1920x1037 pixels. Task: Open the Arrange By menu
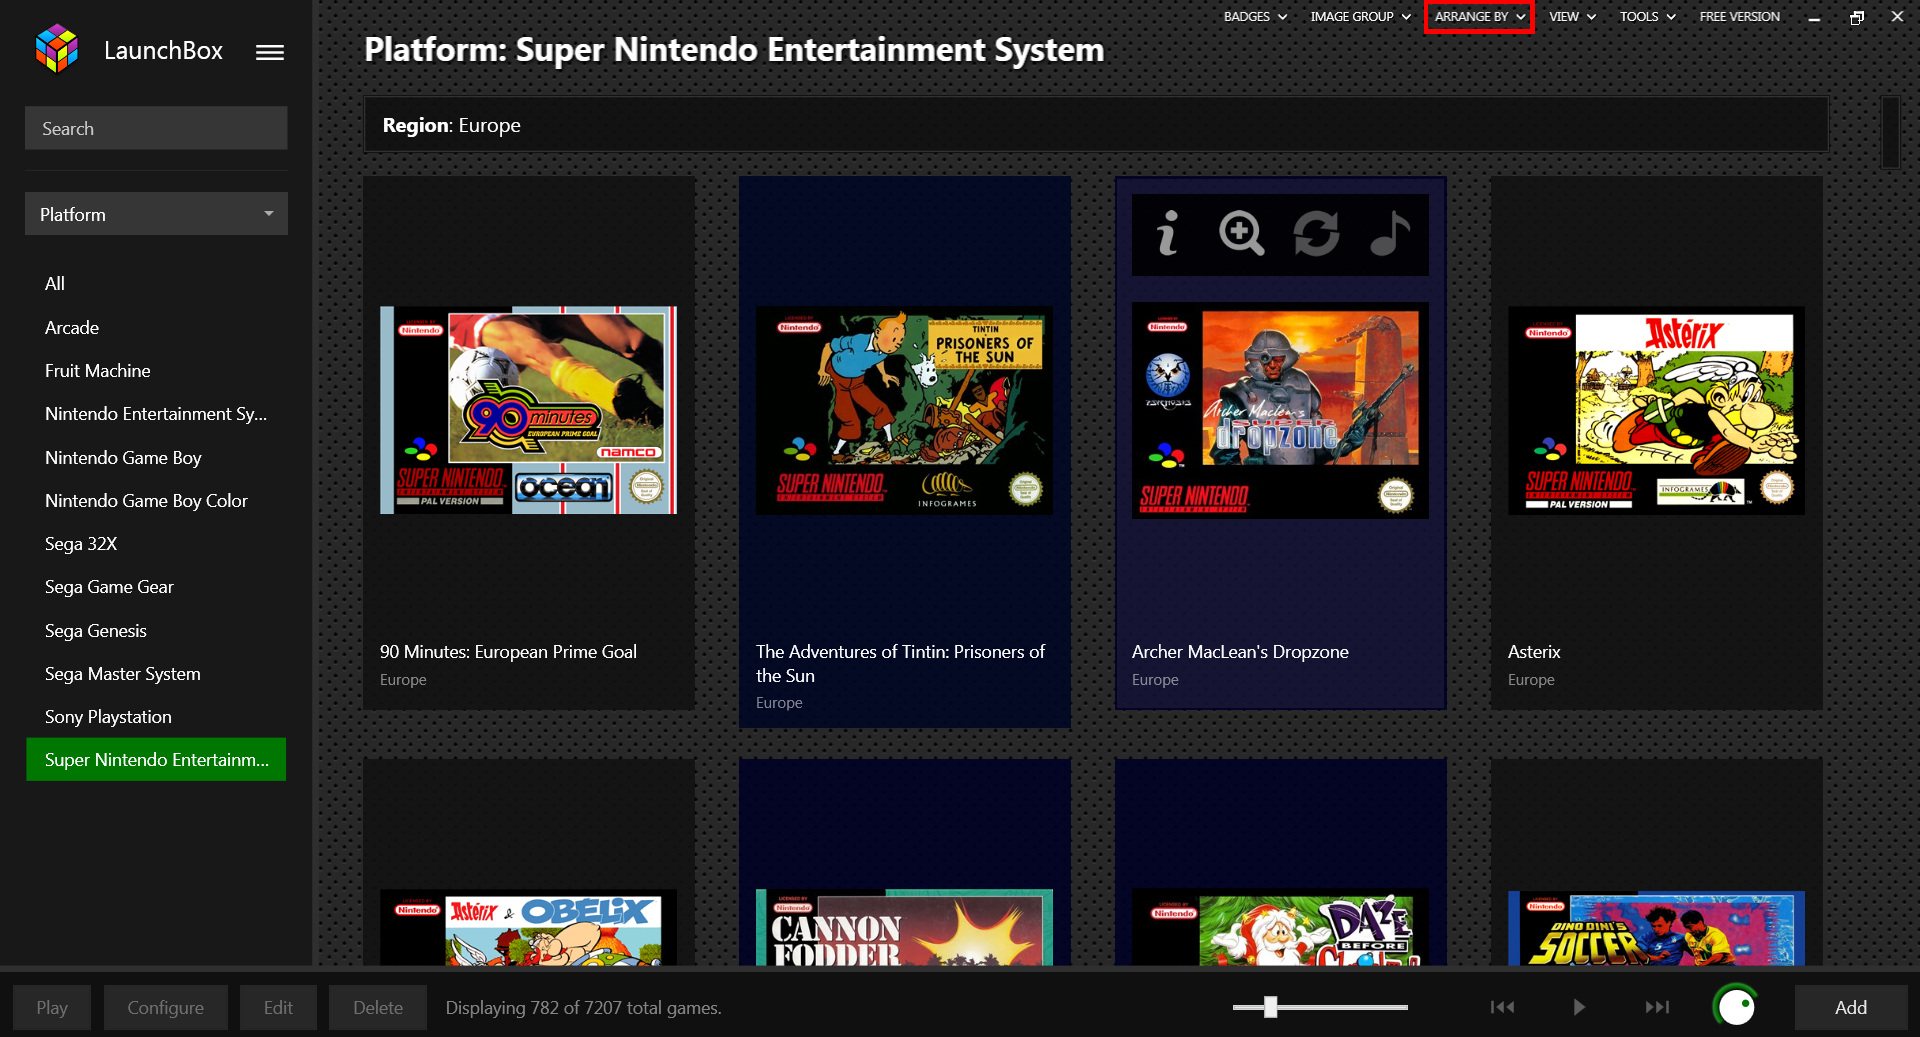coord(1479,16)
